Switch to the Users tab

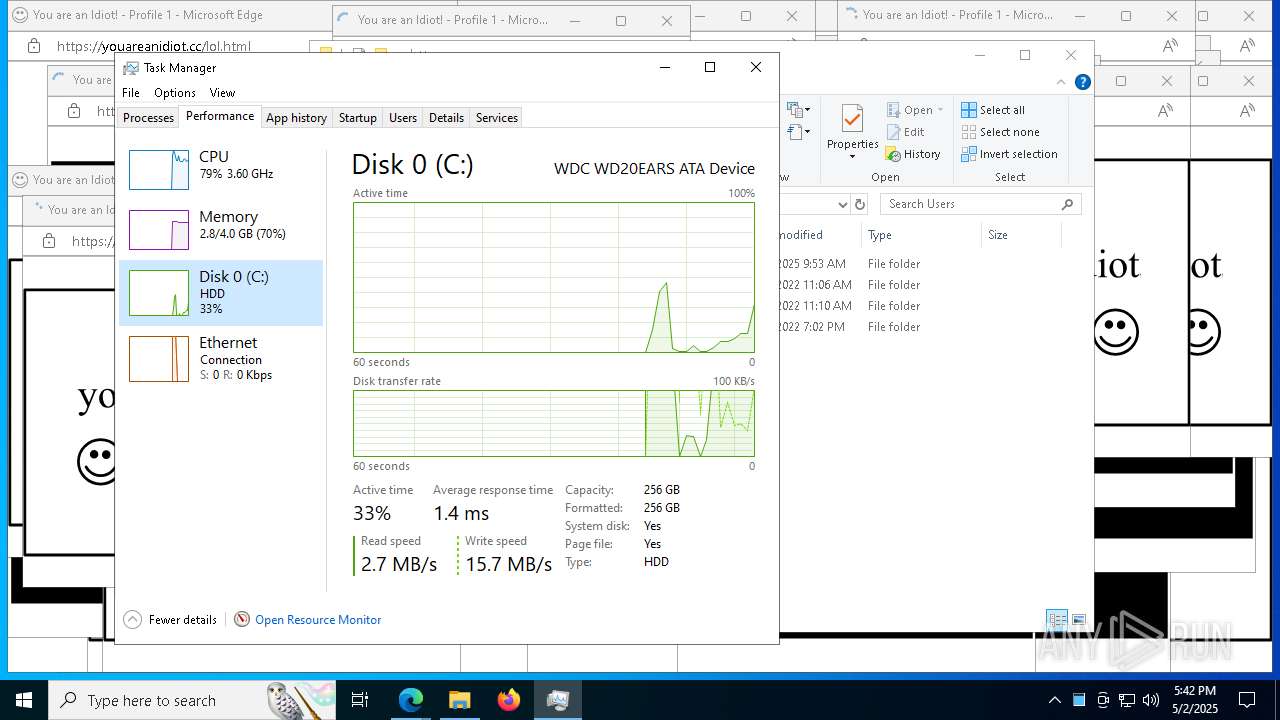(403, 118)
